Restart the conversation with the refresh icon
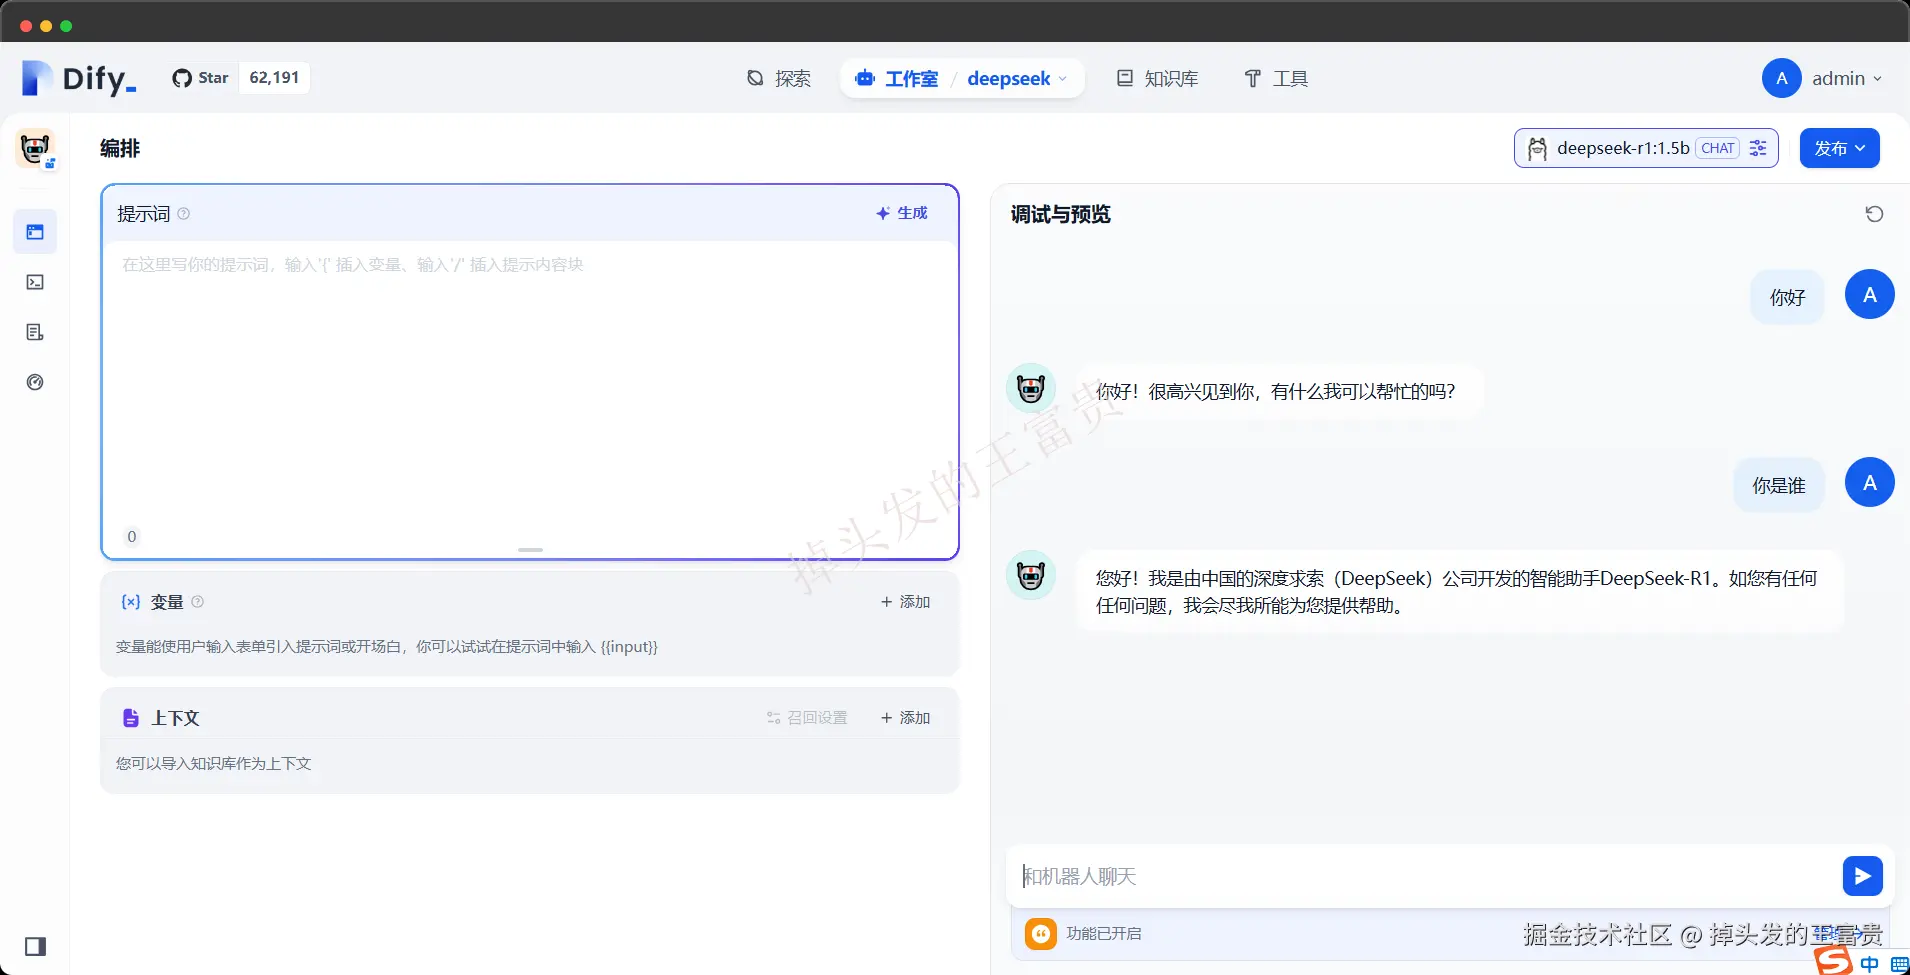This screenshot has height=975, width=1910. click(x=1874, y=214)
